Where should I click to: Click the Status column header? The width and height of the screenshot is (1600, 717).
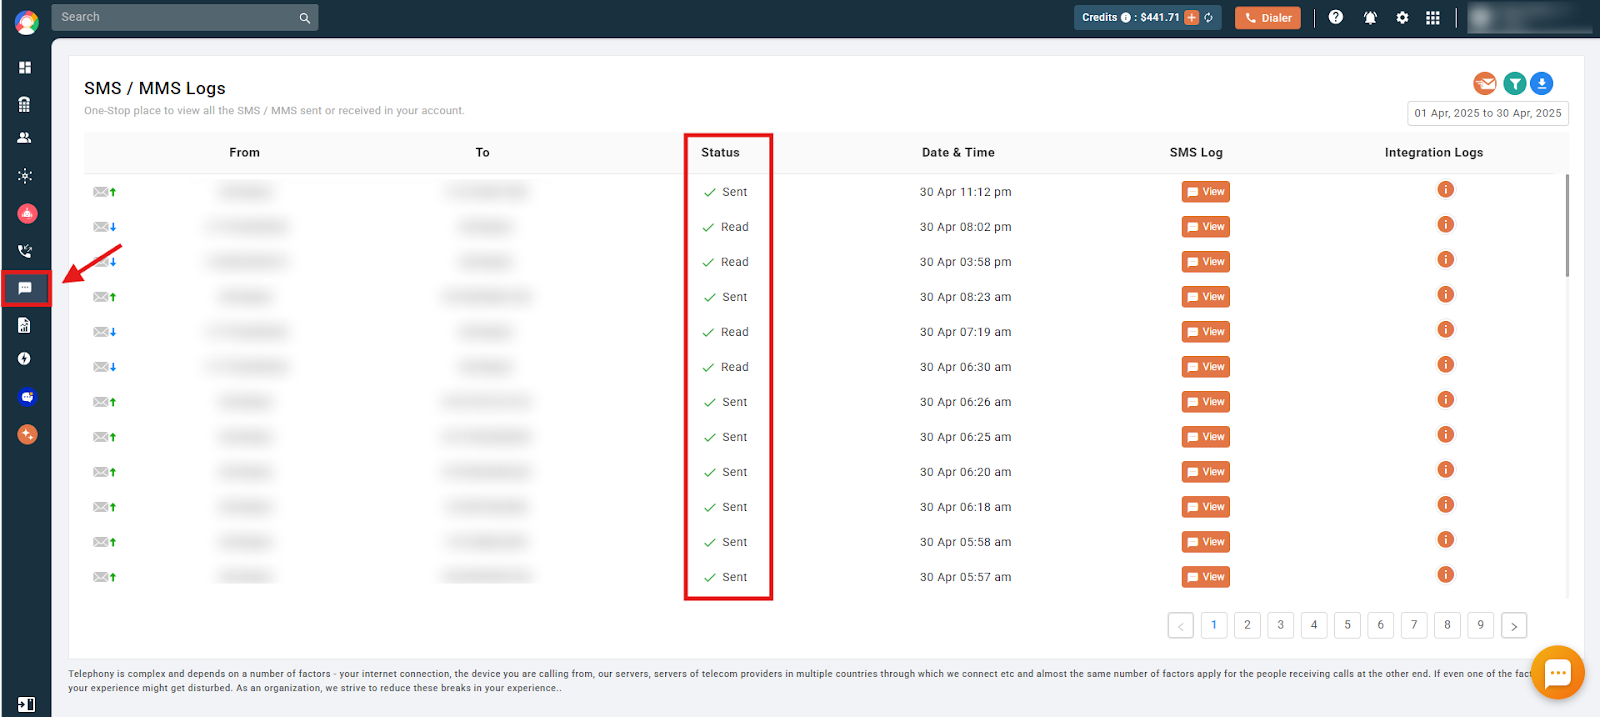click(720, 153)
